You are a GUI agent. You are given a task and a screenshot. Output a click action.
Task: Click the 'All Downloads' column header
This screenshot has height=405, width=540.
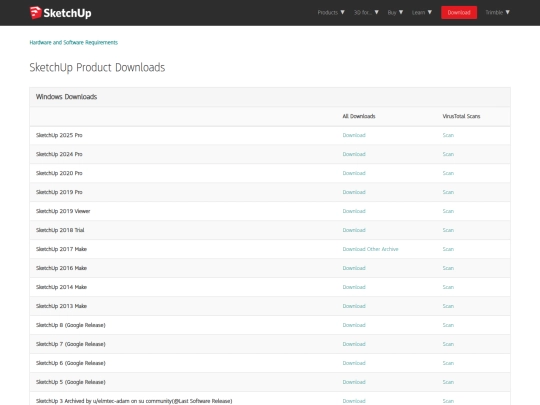(x=359, y=116)
